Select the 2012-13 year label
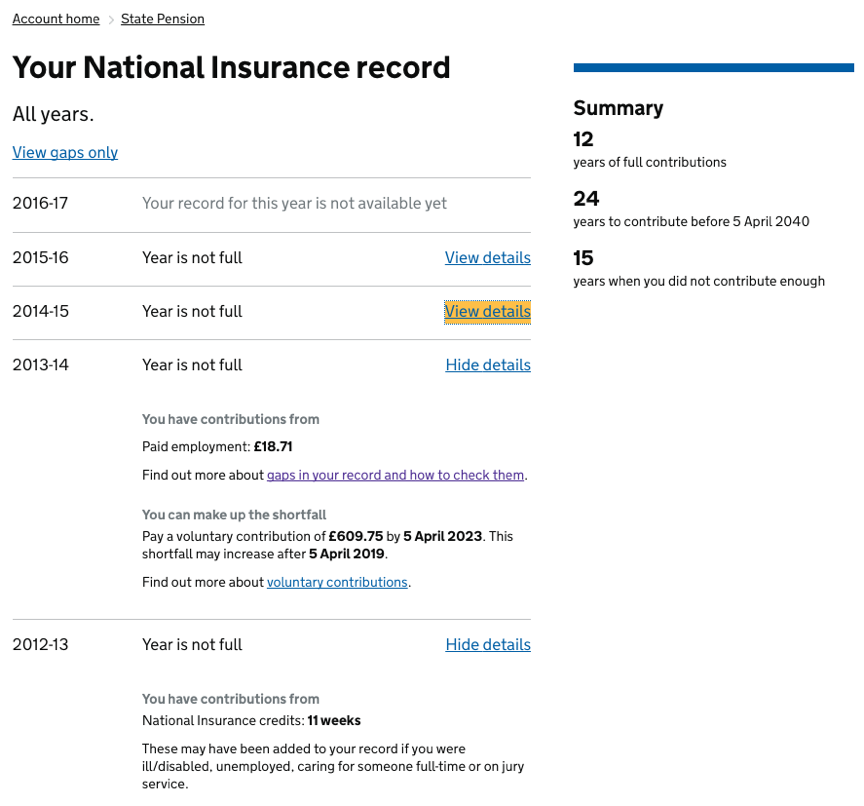 click(x=40, y=645)
